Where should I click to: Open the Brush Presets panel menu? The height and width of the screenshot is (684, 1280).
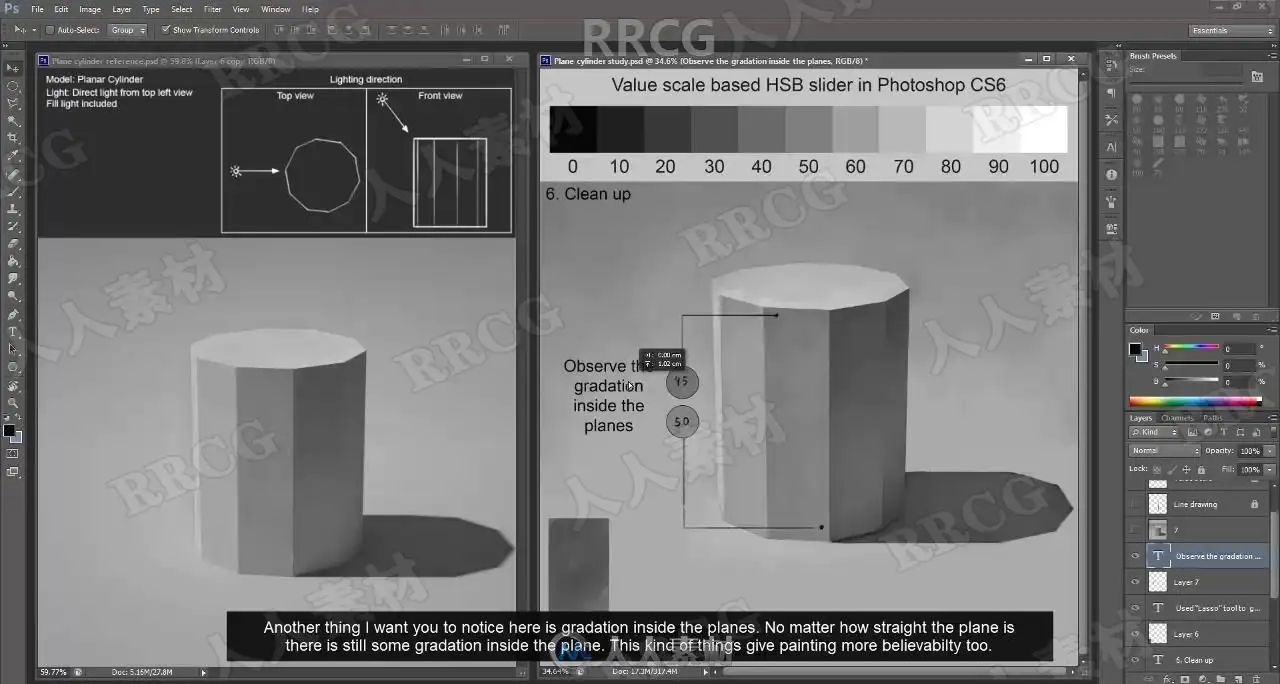1271,56
